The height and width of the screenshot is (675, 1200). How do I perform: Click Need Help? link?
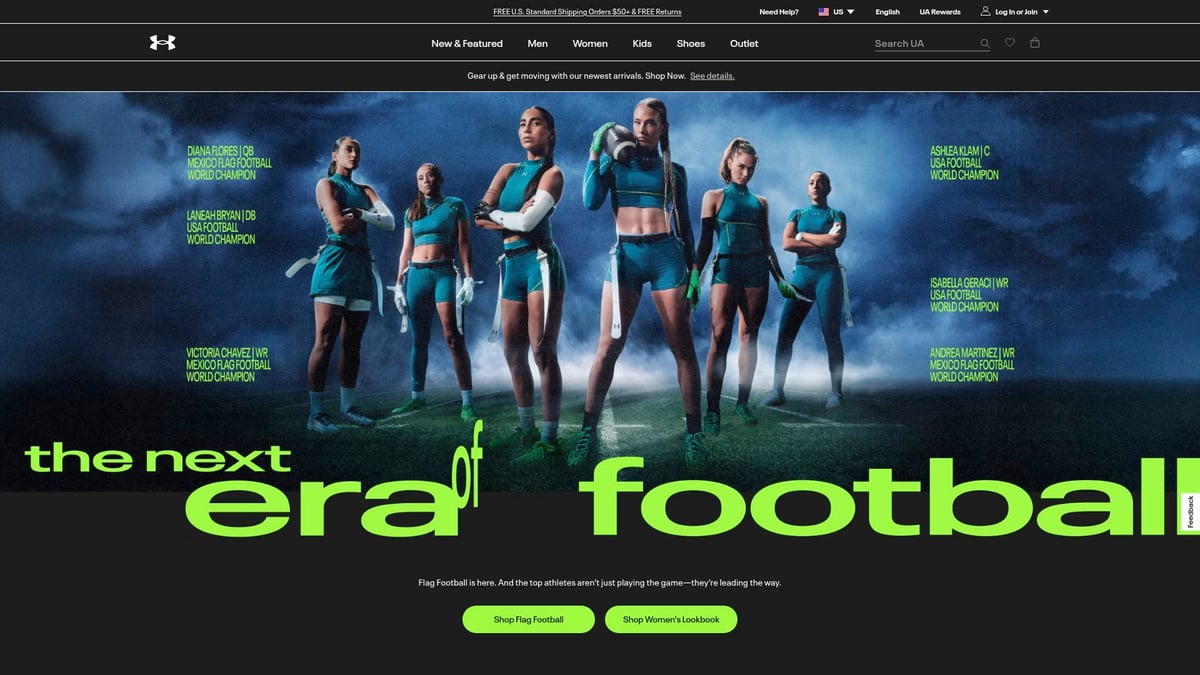pos(779,12)
